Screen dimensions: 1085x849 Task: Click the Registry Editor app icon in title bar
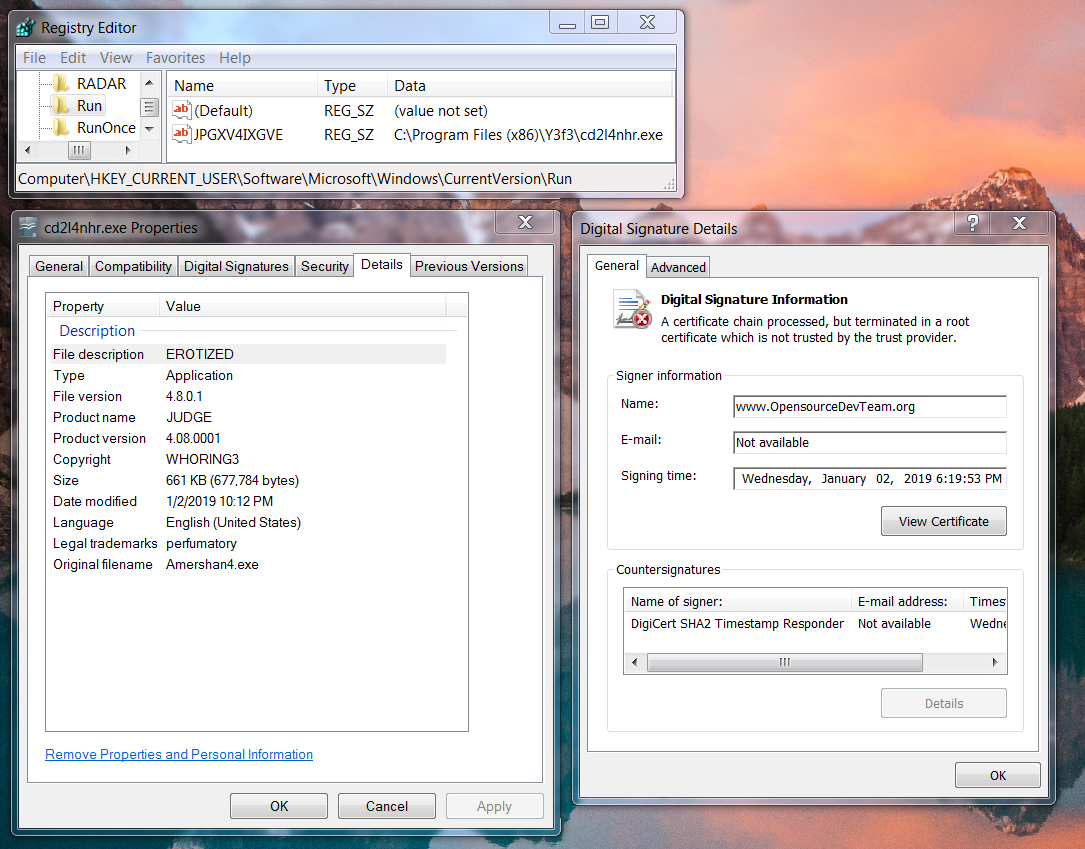point(26,28)
